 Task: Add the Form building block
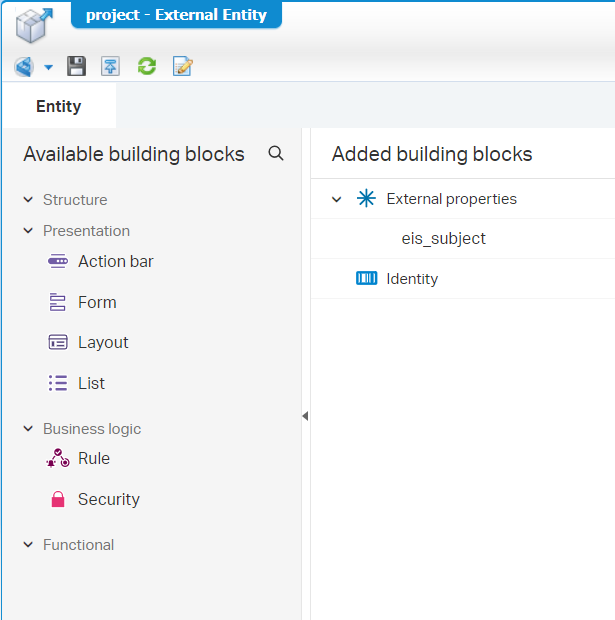pyautogui.click(x=97, y=302)
